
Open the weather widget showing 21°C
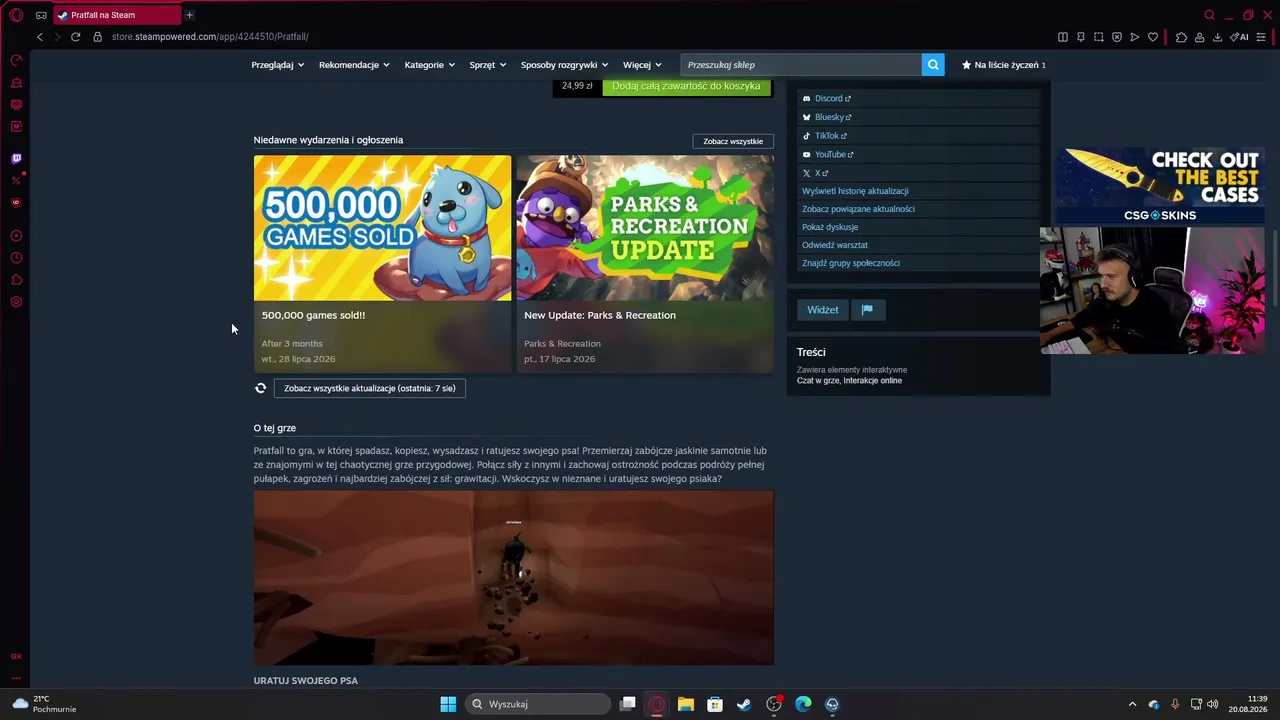pos(46,704)
